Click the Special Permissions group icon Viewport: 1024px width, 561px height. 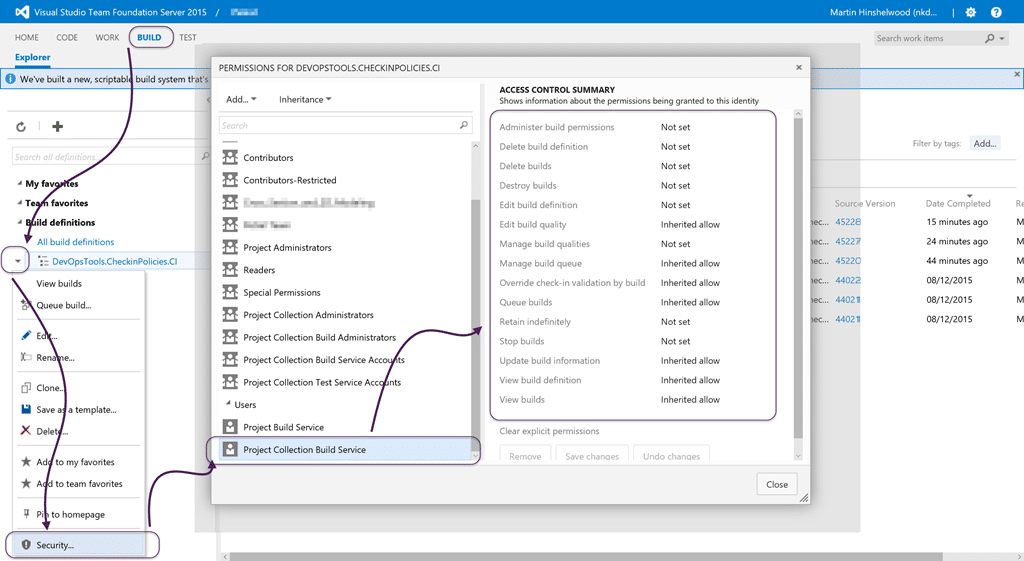[x=230, y=292]
